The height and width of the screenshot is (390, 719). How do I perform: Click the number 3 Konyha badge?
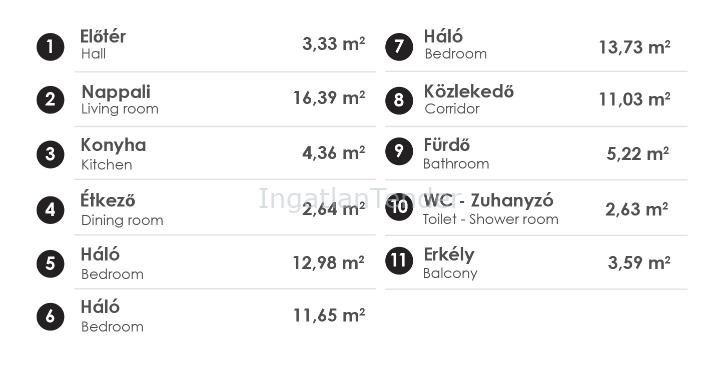[x=50, y=154]
